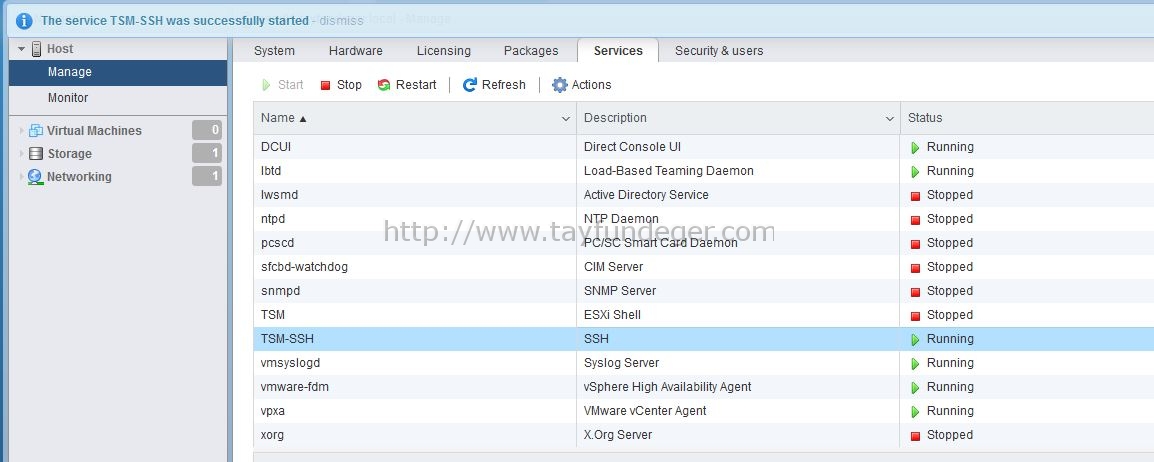
Task: Switch to the System tab
Action: 275,51
